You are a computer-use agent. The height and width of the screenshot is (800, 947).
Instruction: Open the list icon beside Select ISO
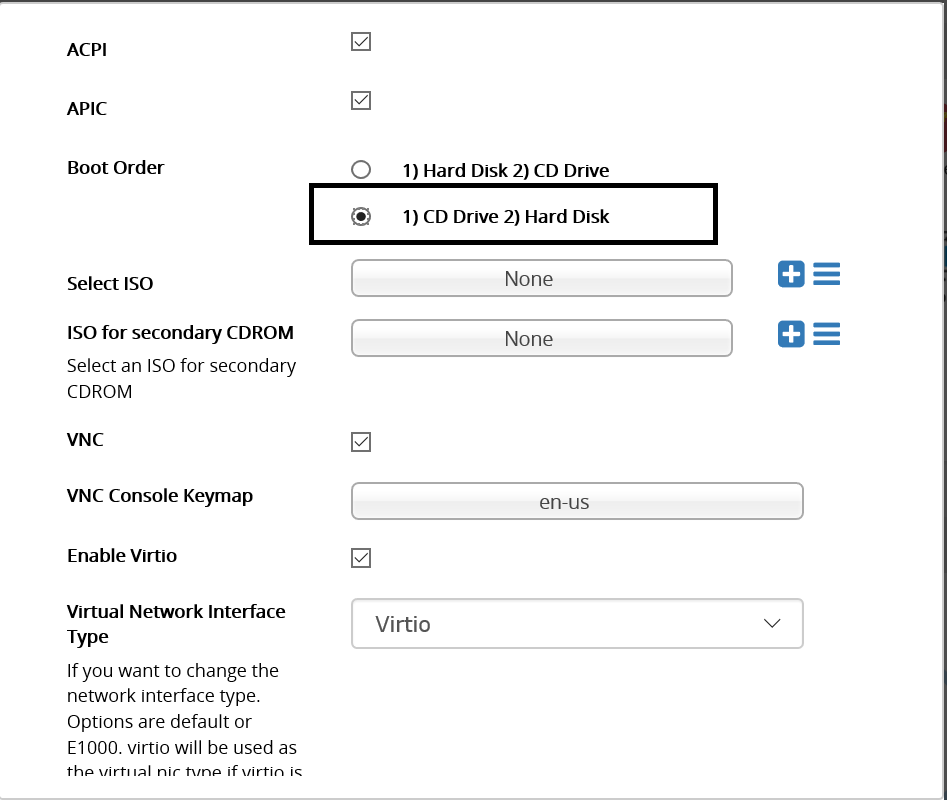[826, 274]
